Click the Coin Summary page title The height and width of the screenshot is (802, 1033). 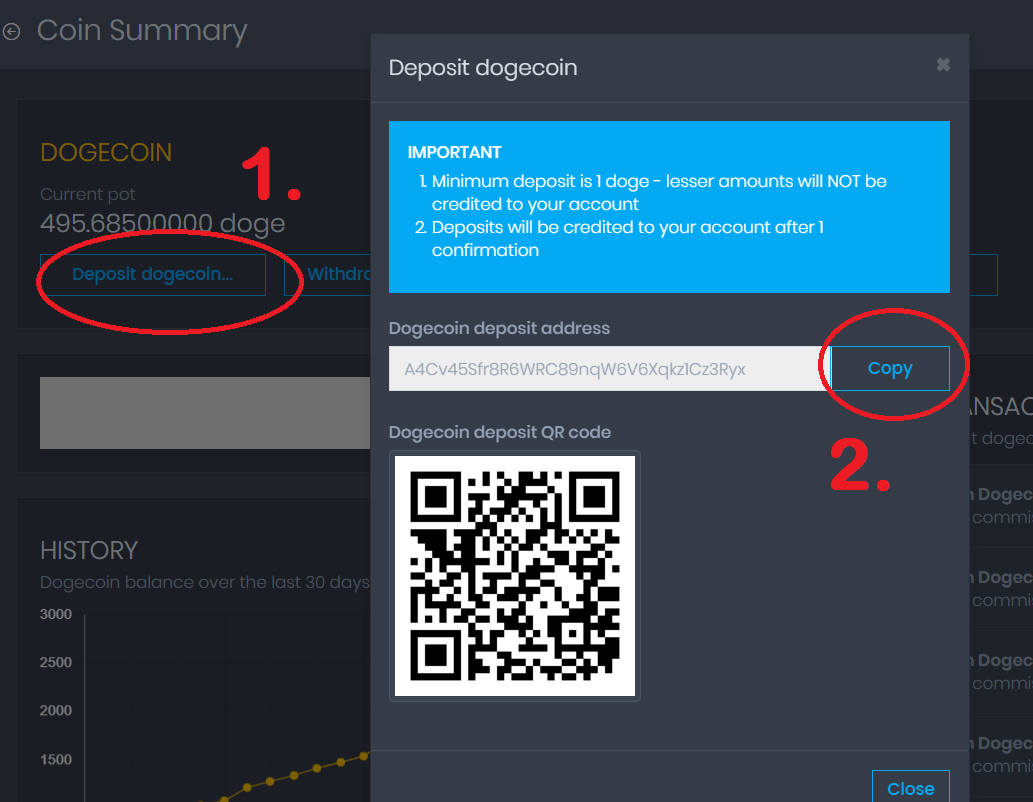point(142,31)
